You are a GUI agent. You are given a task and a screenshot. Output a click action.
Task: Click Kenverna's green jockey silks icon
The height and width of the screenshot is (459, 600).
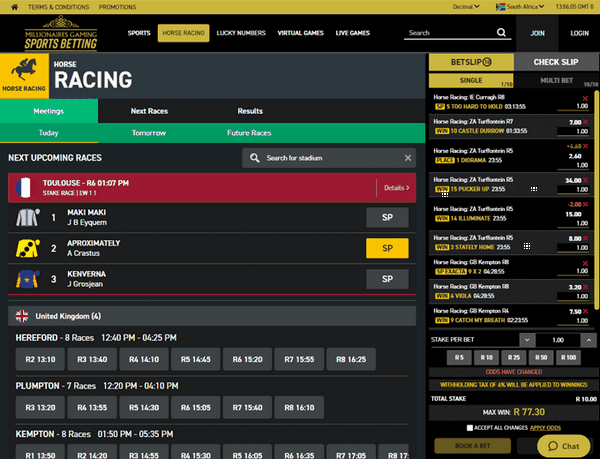(x=27, y=279)
